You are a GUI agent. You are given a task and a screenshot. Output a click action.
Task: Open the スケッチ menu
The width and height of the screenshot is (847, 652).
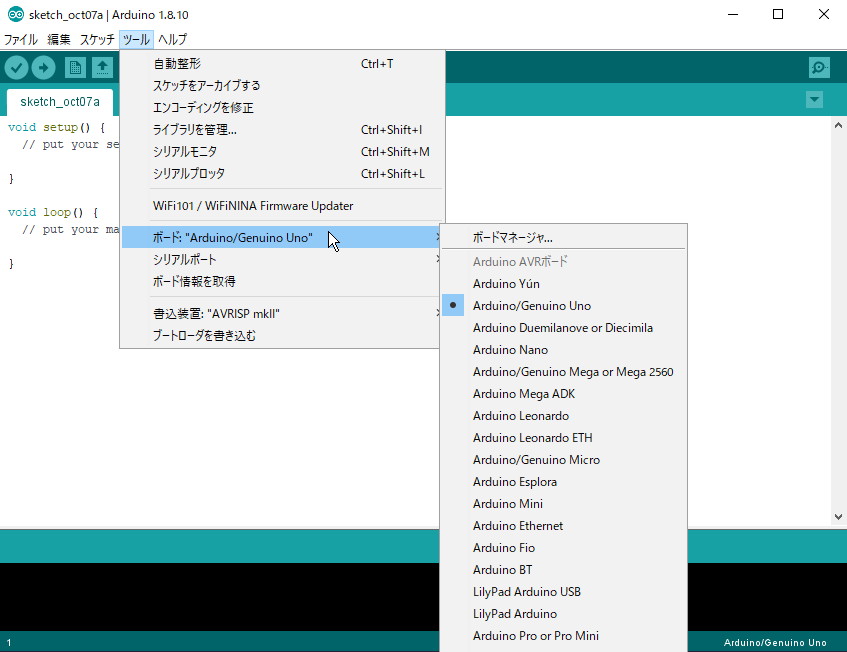tap(97, 39)
